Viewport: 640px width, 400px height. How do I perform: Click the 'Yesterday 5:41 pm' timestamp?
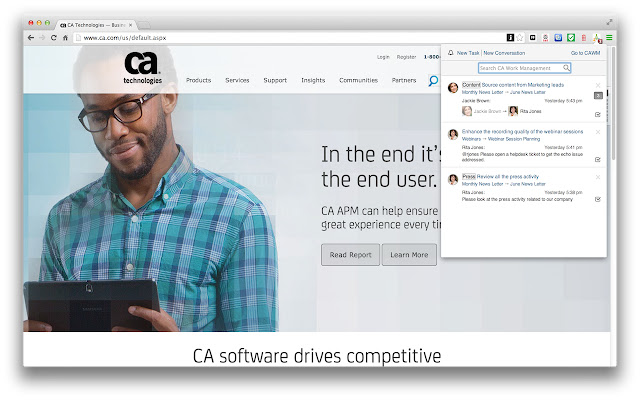coord(563,147)
